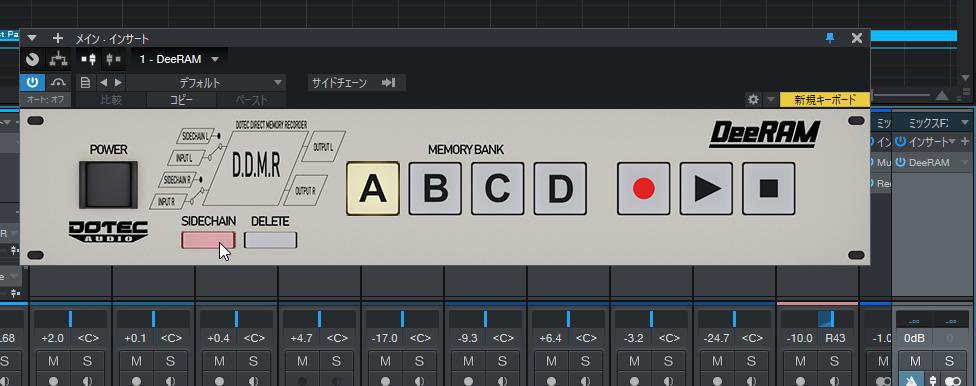The image size is (976, 386).
Task: Click the 比較 compare button
Action: pos(111,100)
